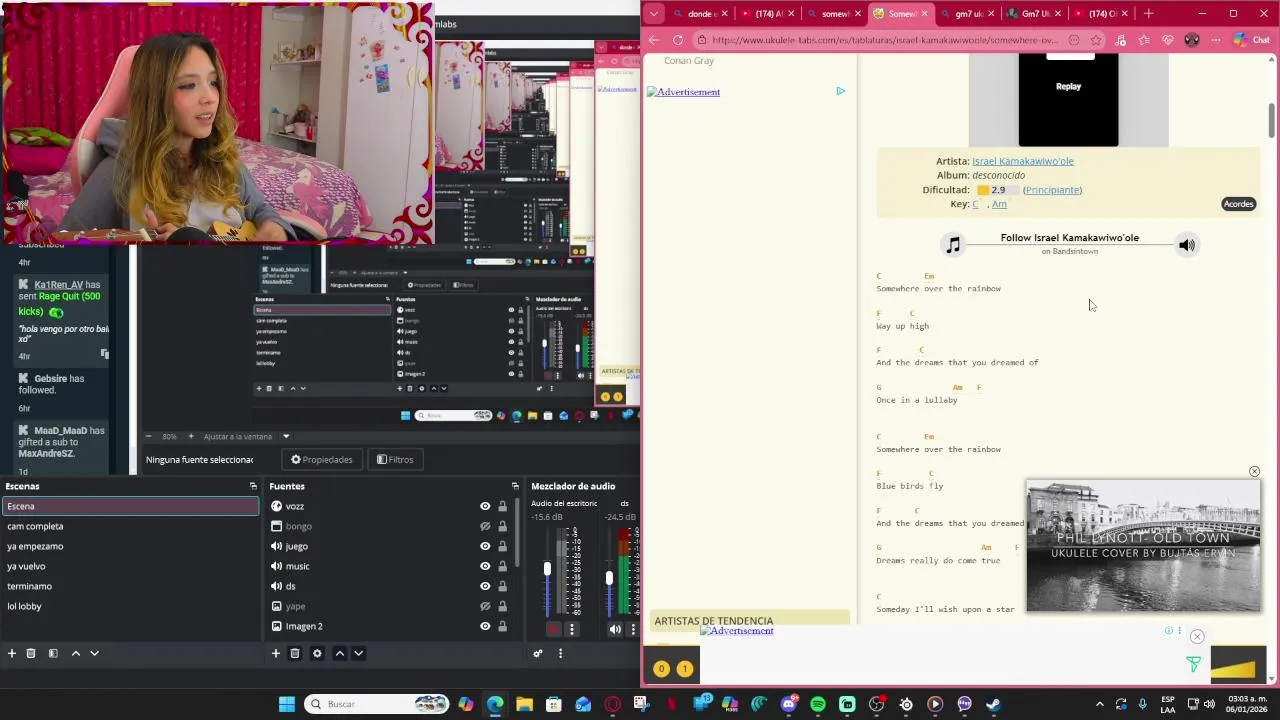Image resolution: width=1280 pixels, height=720 pixels.
Task: Hide the vozz source
Action: [x=485, y=506]
